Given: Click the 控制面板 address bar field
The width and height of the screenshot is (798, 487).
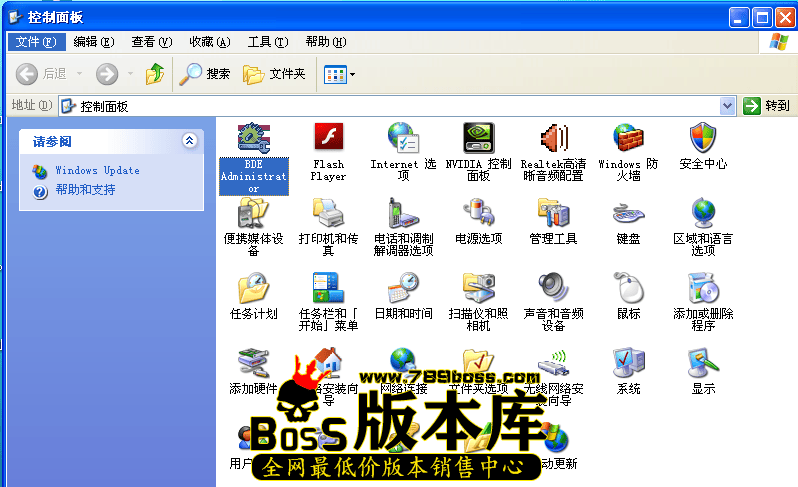Looking at the screenshot, I should click(x=390, y=106).
